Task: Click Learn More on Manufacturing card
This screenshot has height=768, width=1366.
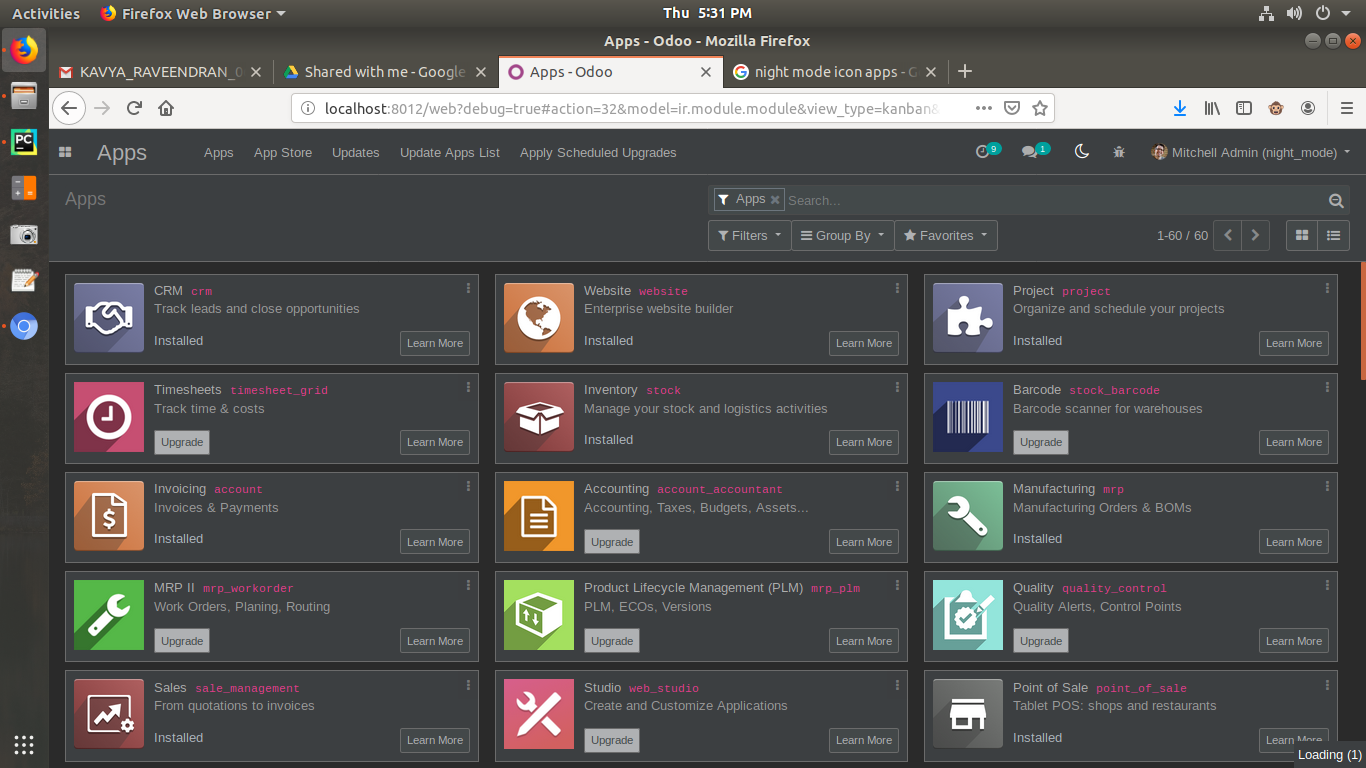Action: tap(1294, 542)
